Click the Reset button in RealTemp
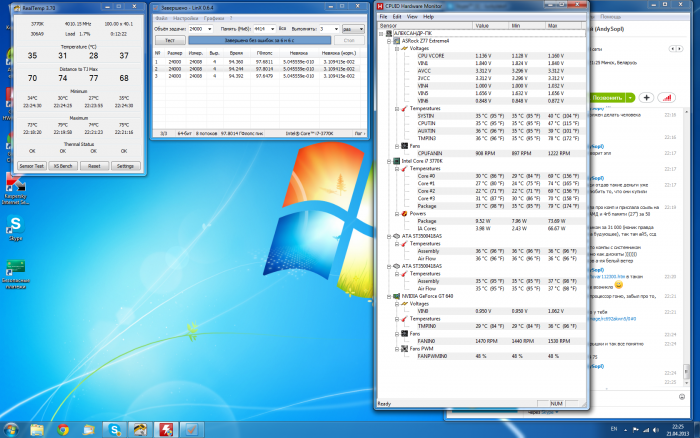 point(94,166)
